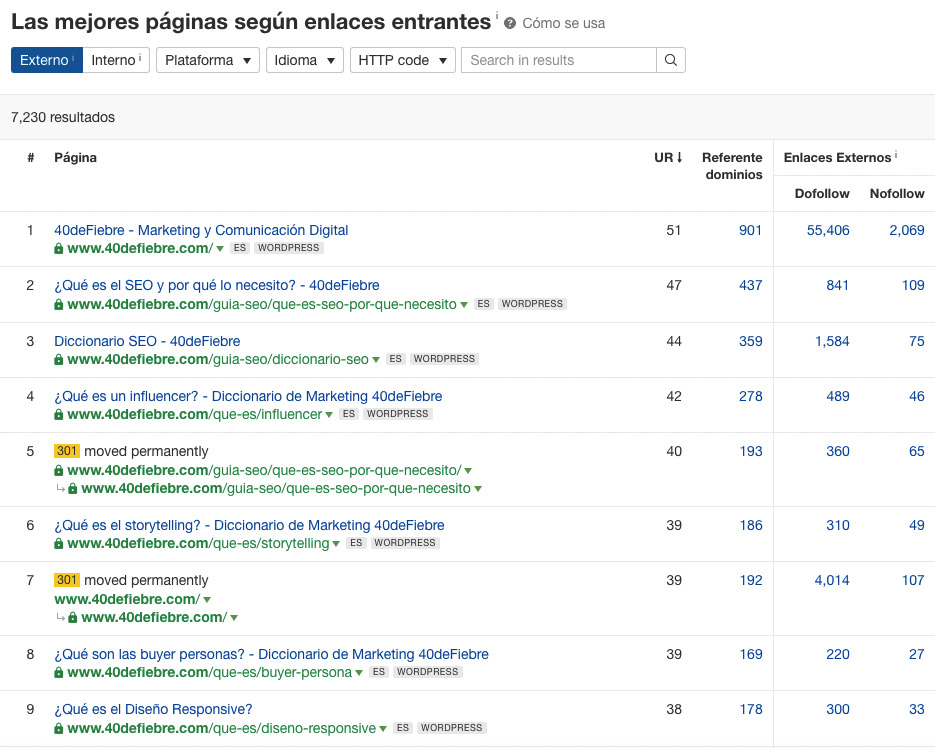Click the redirect arrow icon in row 7
The image size is (935, 748).
[60, 618]
